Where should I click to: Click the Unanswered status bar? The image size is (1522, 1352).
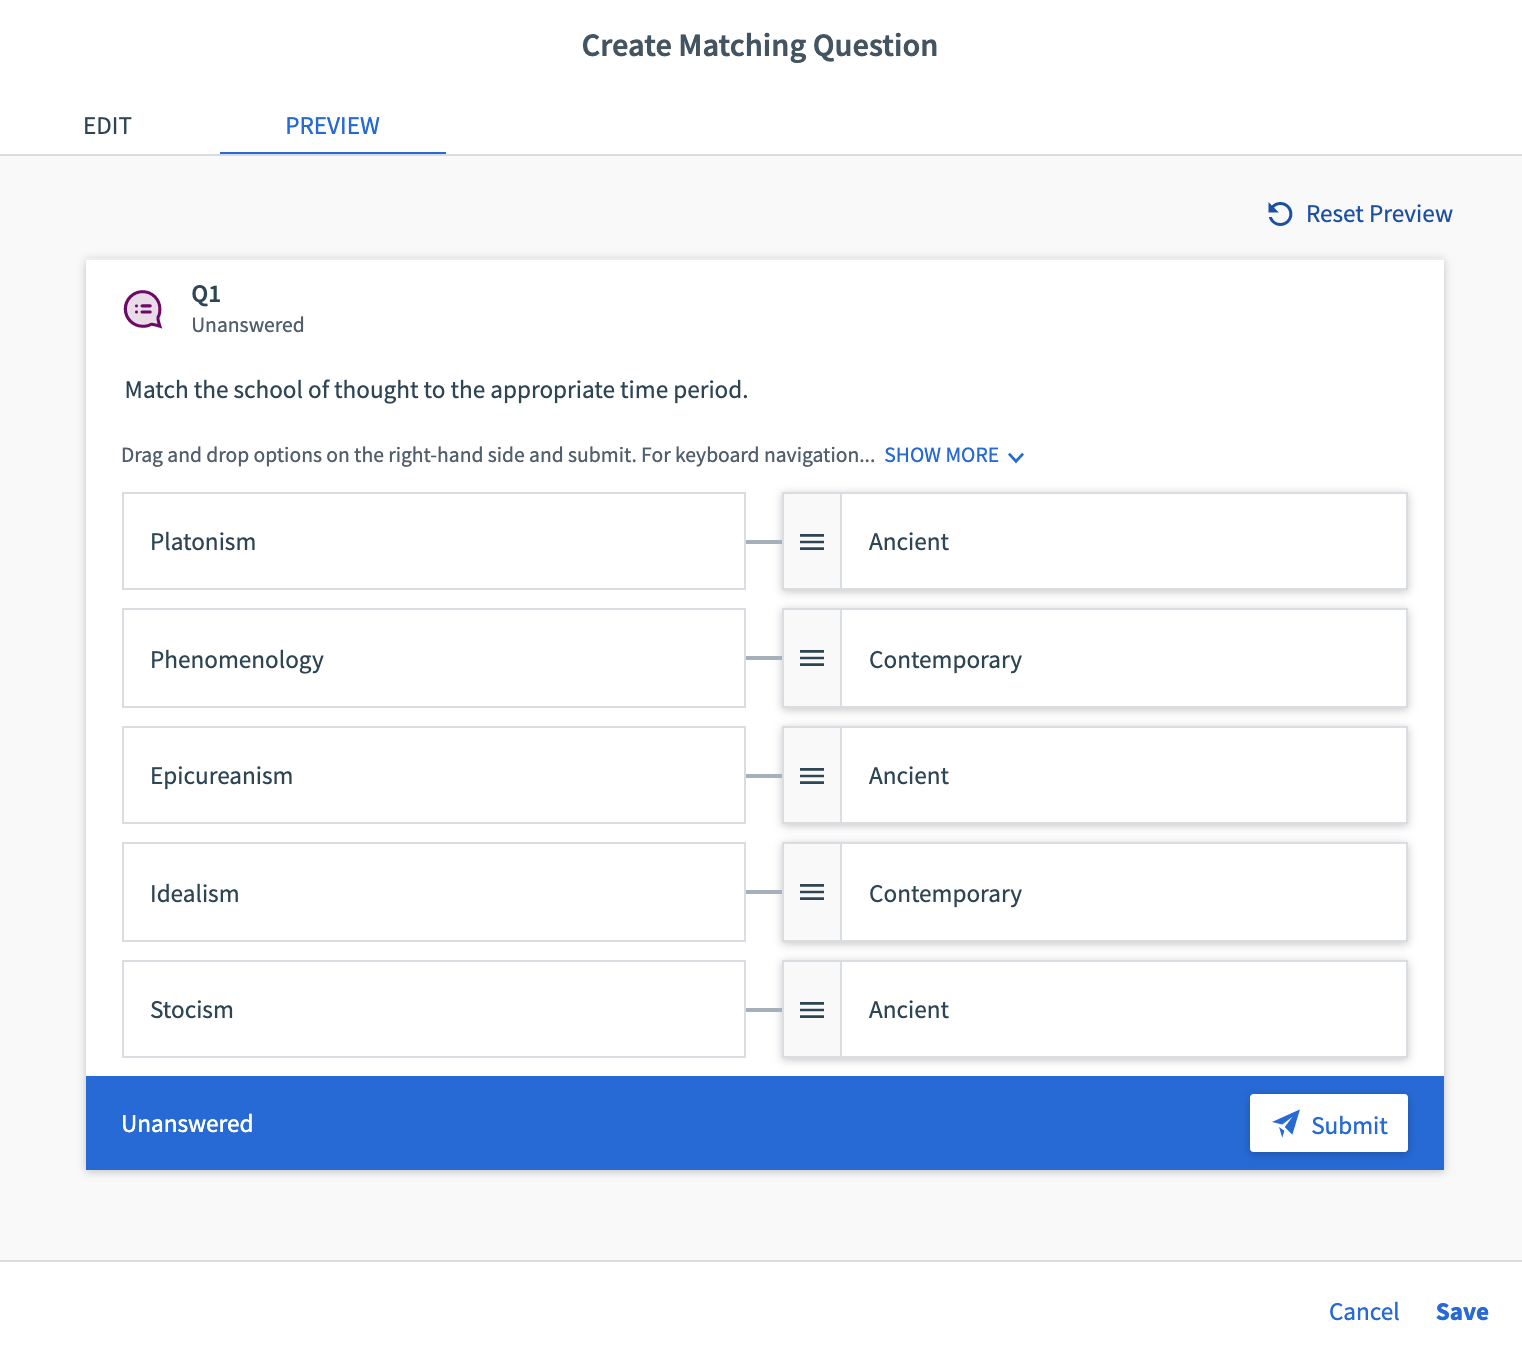[187, 1123]
